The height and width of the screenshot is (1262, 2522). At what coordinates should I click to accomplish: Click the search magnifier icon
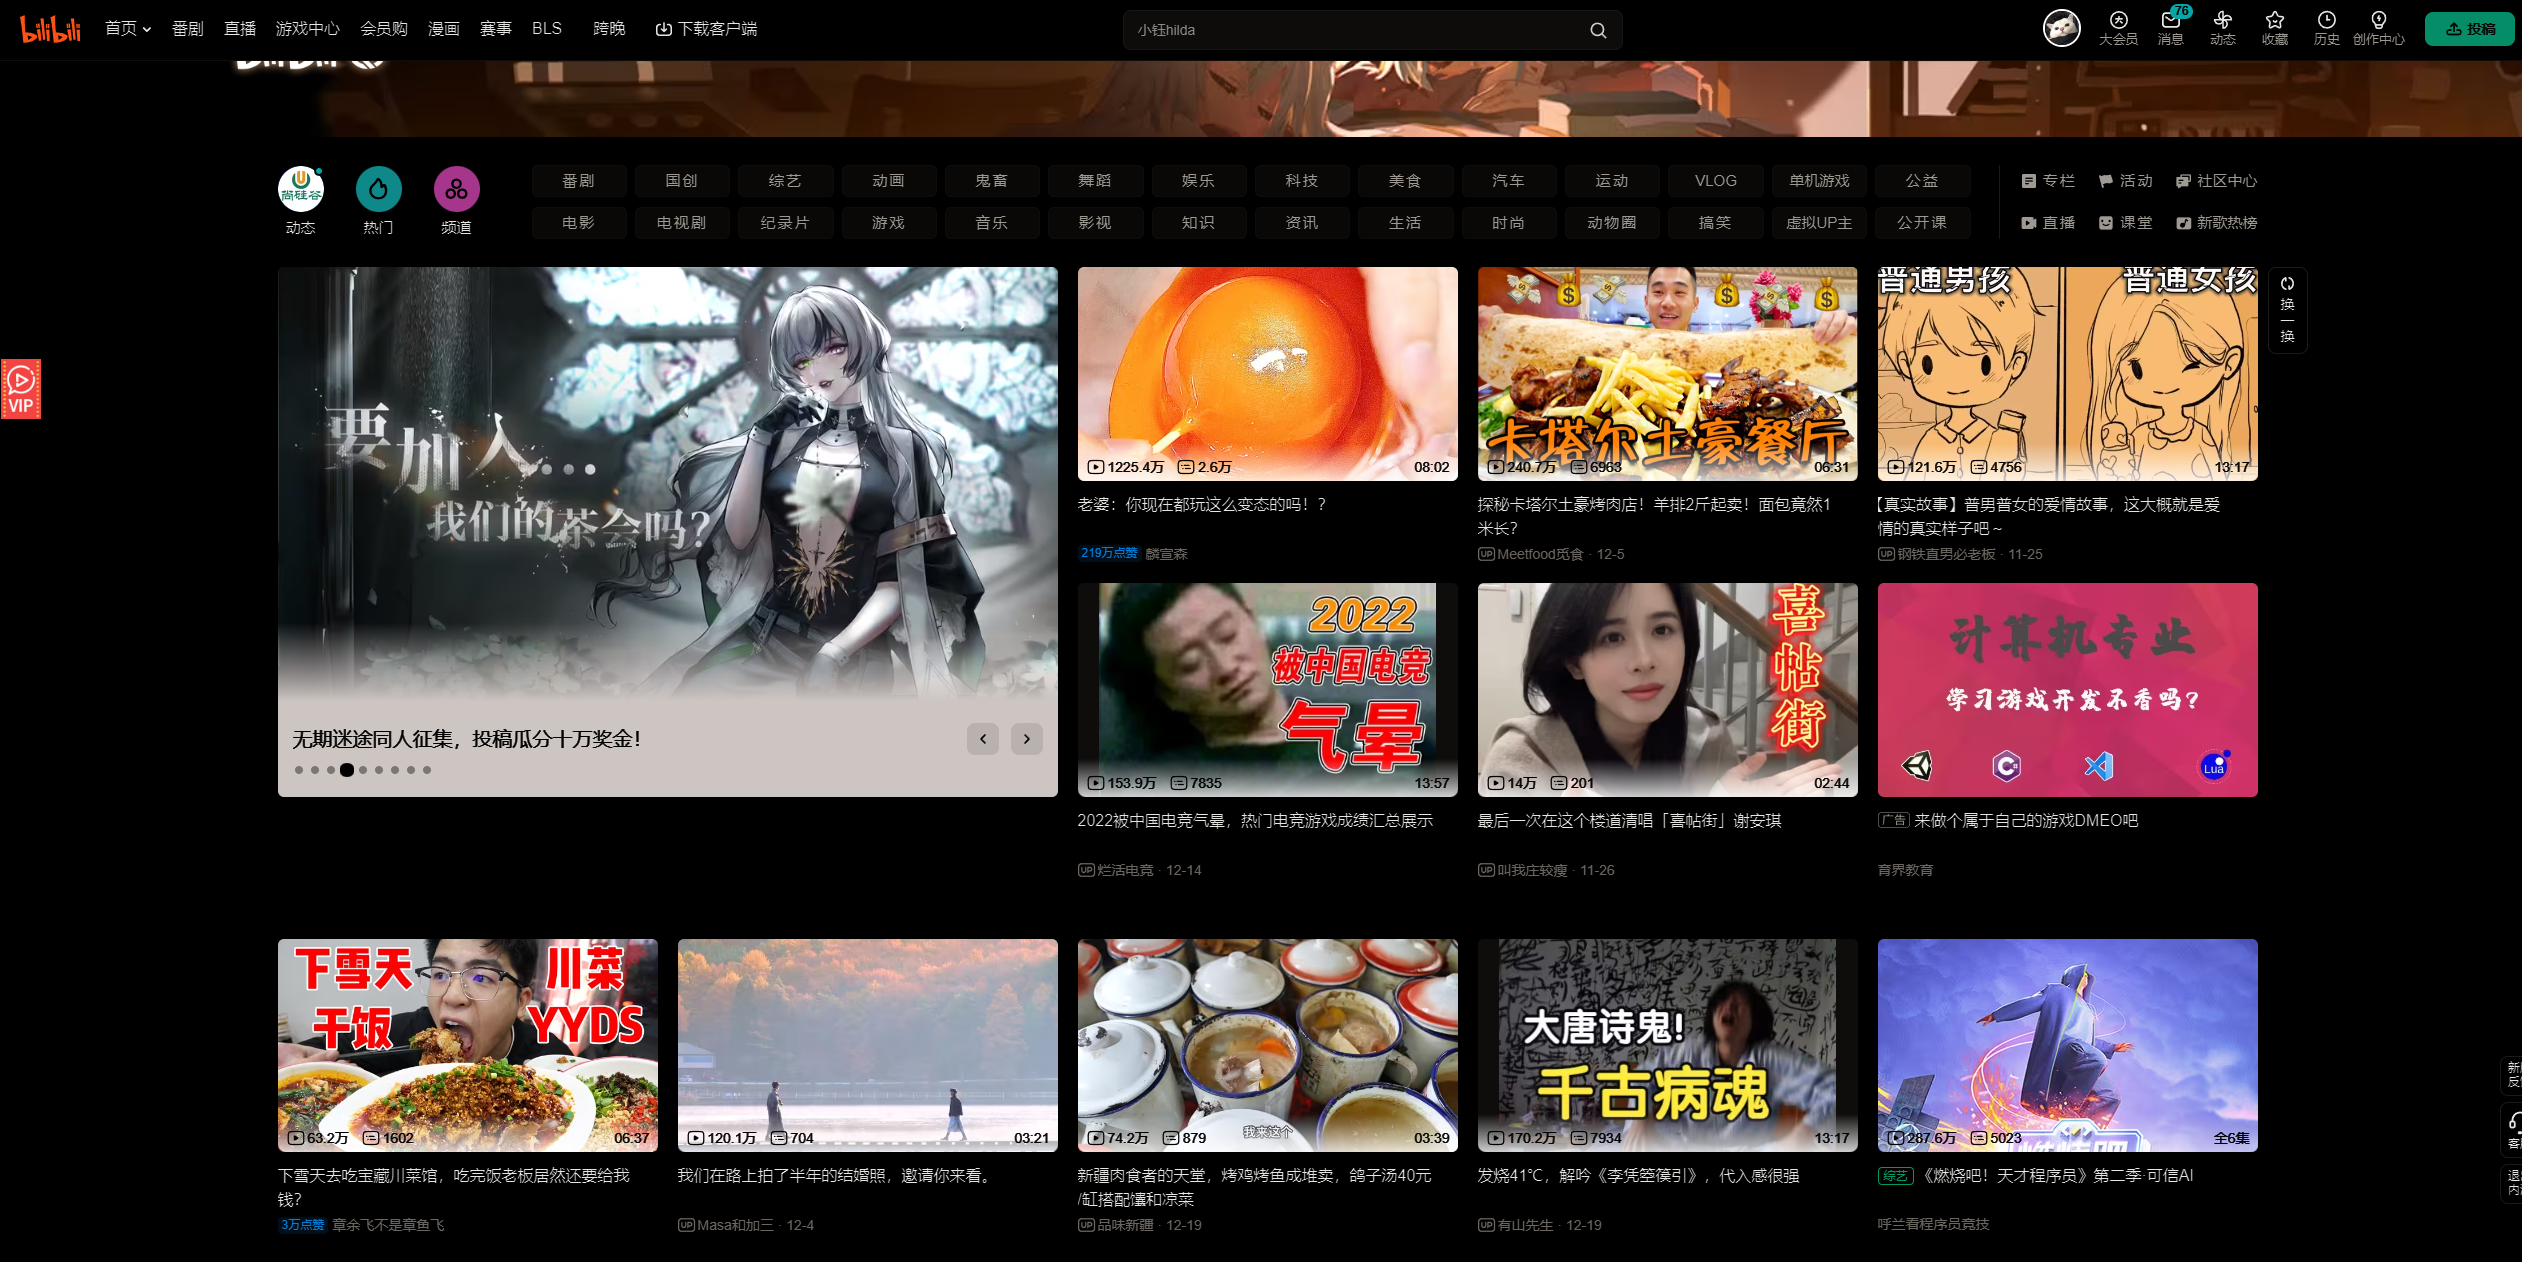point(1598,30)
